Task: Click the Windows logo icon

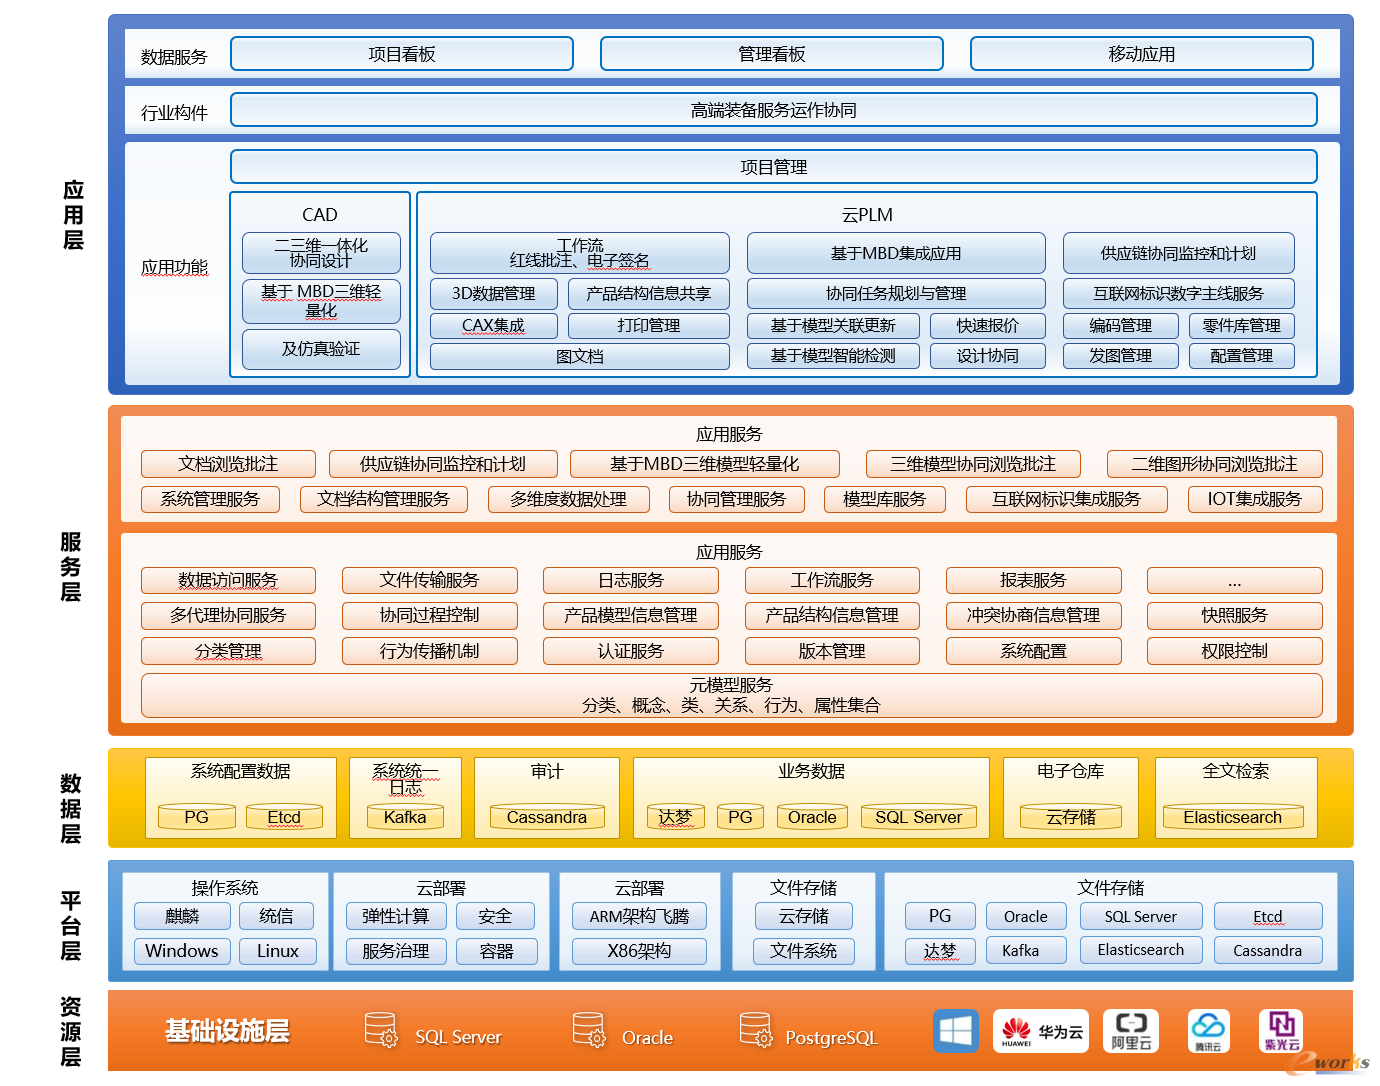Action: coord(956,1031)
